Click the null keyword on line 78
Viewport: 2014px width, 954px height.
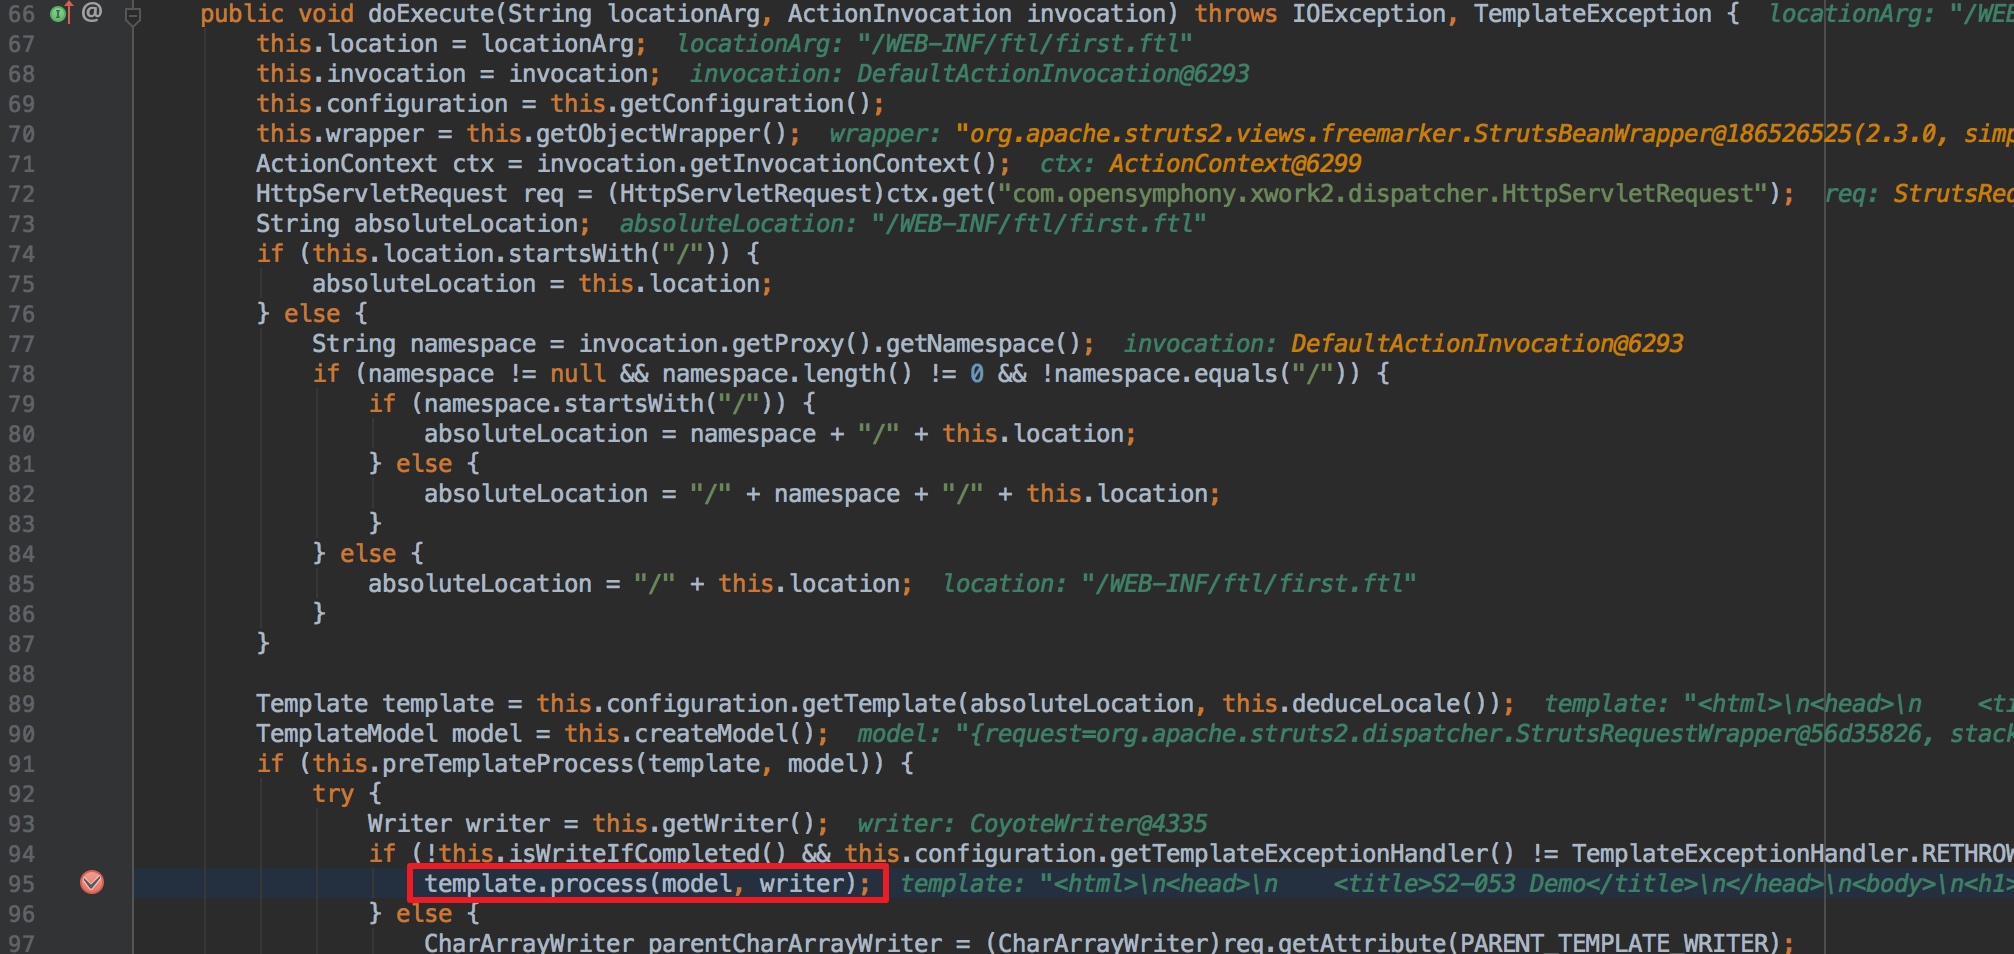[578, 374]
